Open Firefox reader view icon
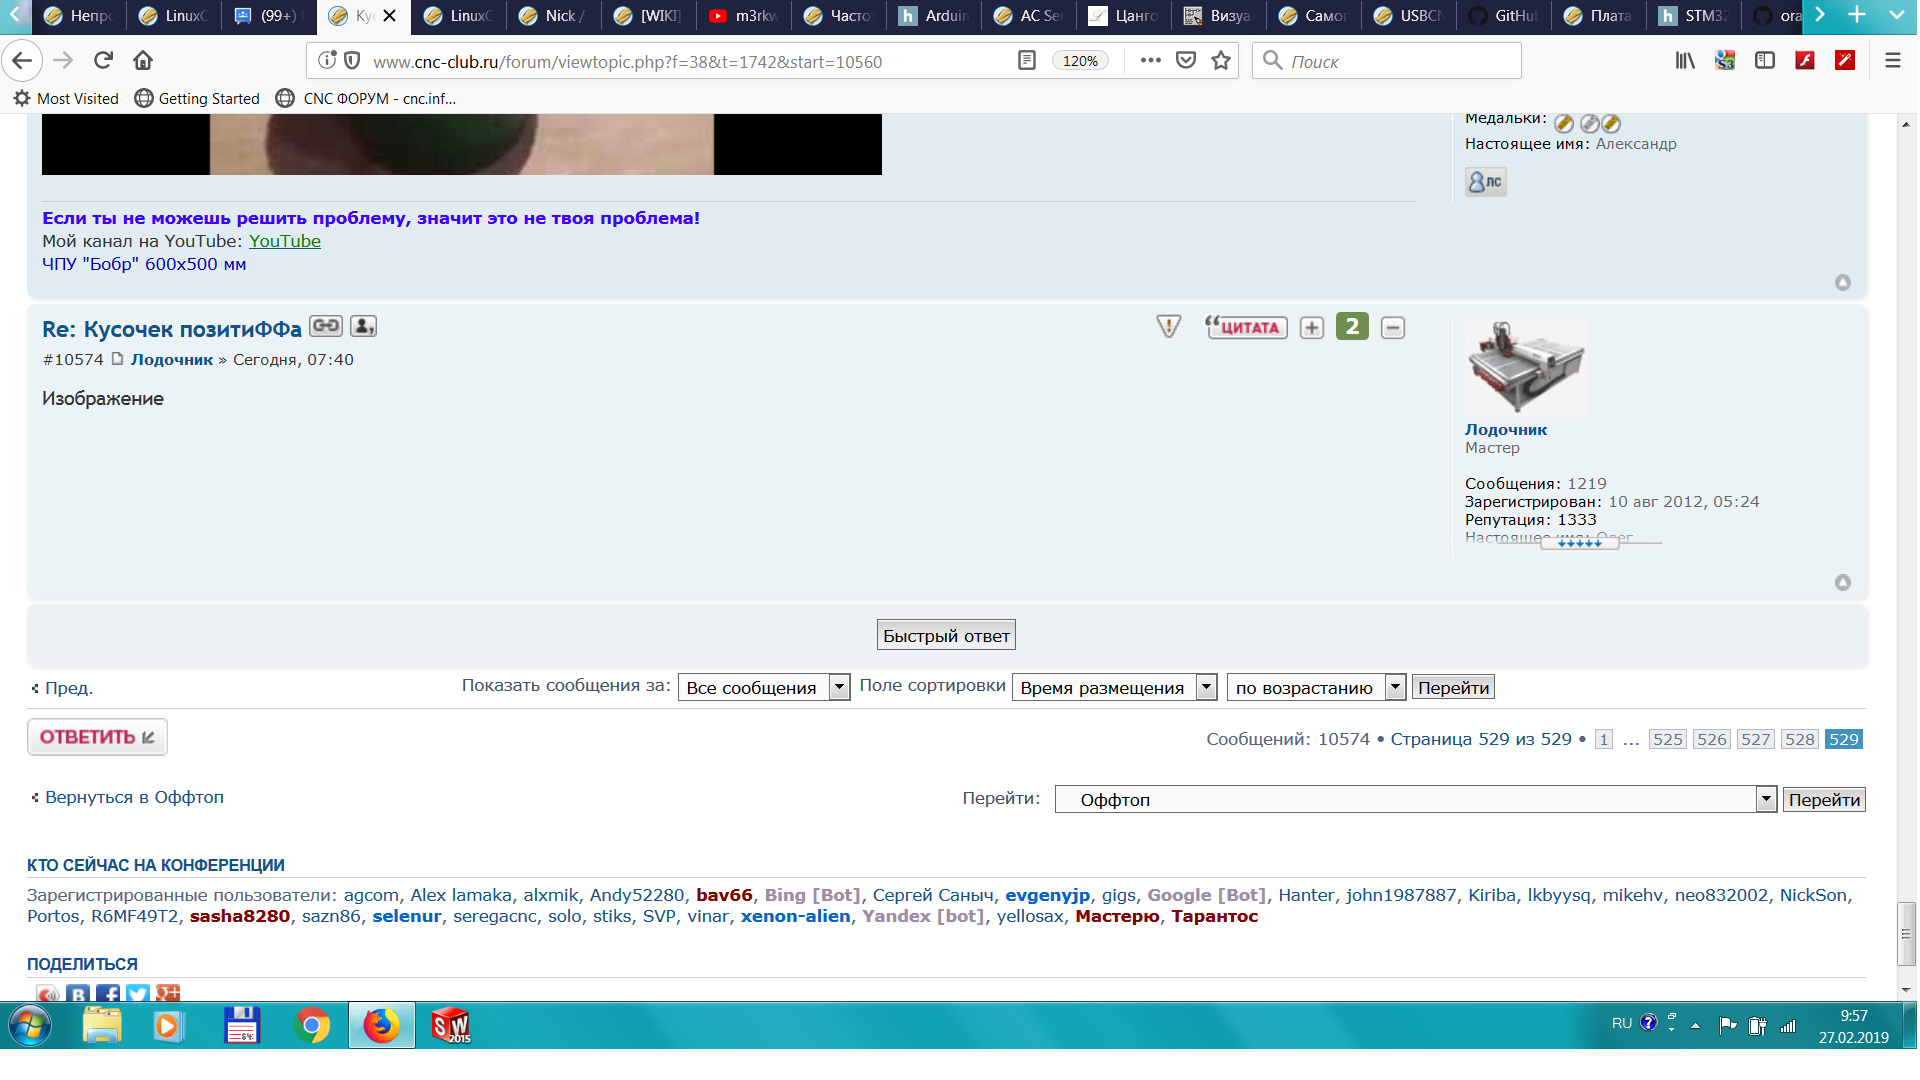This screenshot has width=1920, height=1080. [x=1026, y=61]
